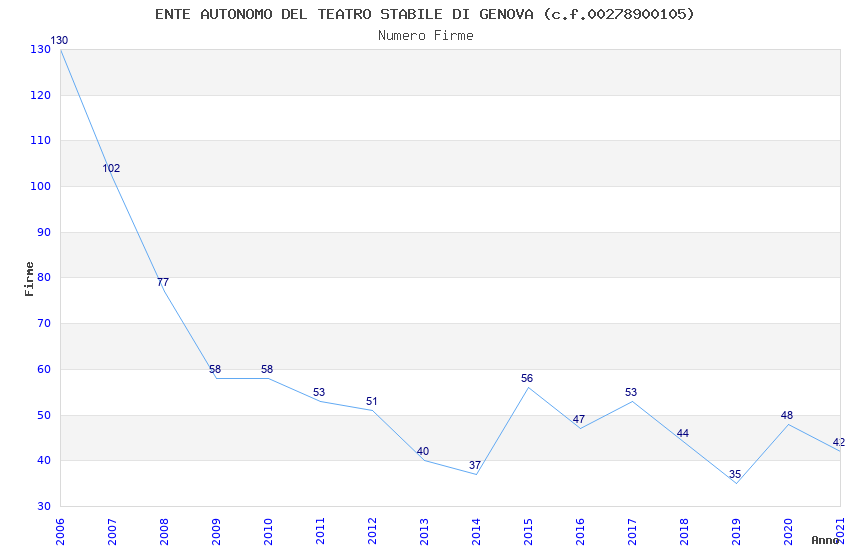Click the 60 y-axis tick label
Viewport: 850px width, 550px height.
(44, 369)
